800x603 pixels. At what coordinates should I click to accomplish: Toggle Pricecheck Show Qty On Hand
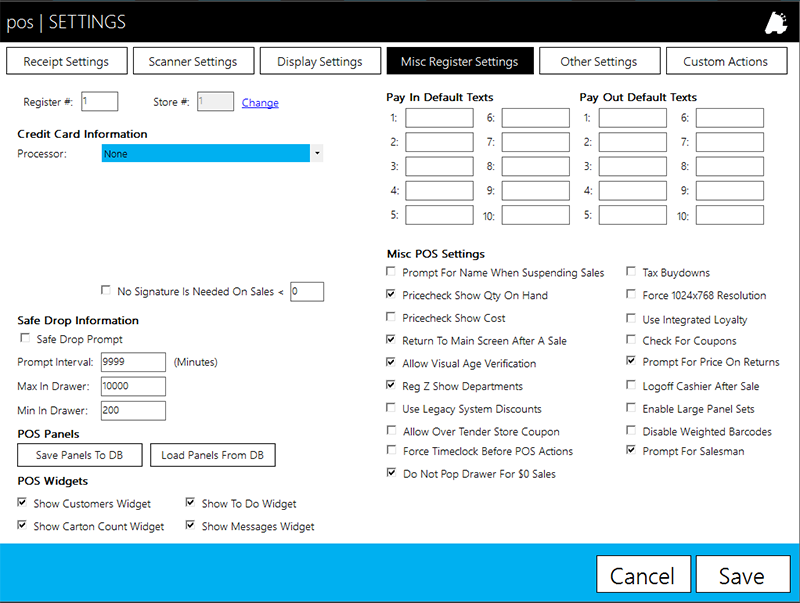391,294
